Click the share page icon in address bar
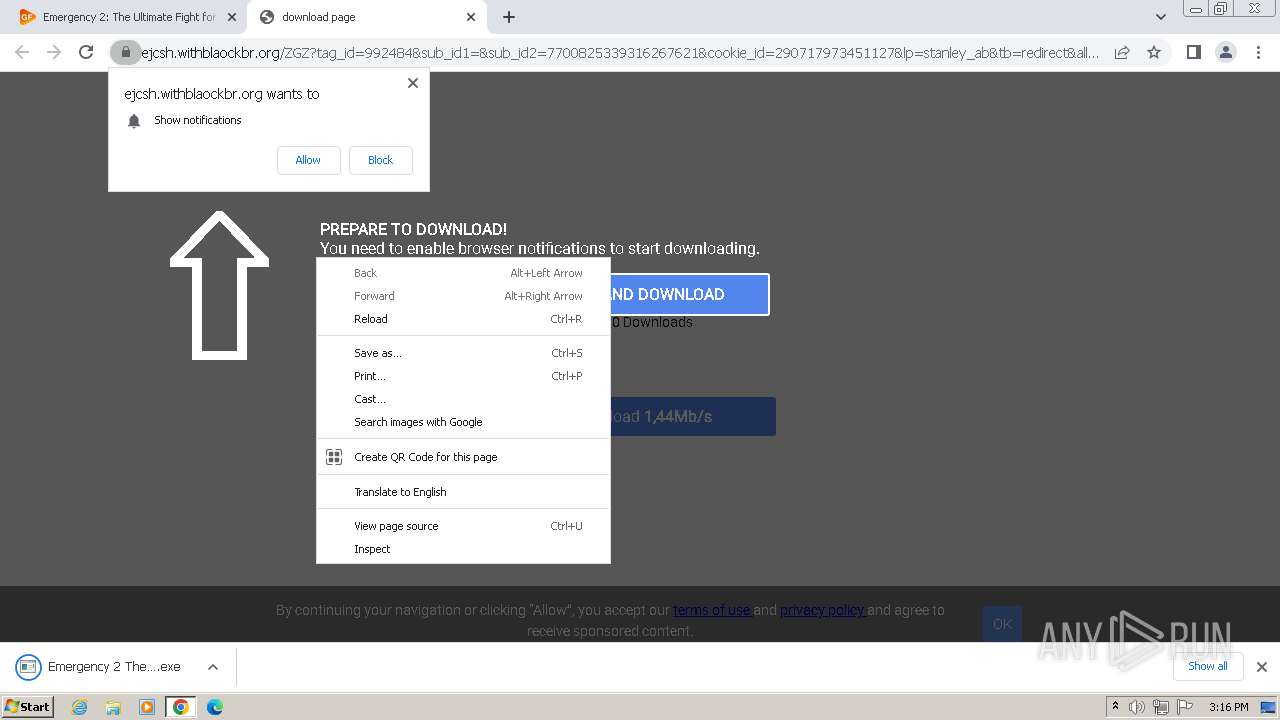The image size is (1280, 720). pyautogui.click(x=1122, y=52)
